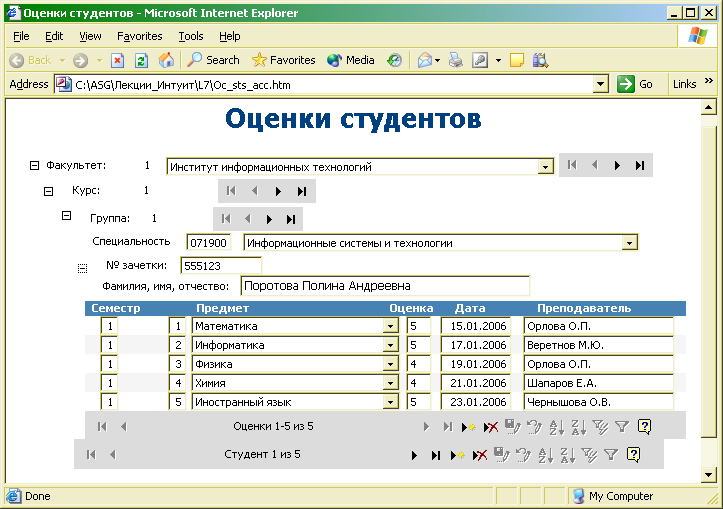Open the Mail toolbar icon

[425, 60]
